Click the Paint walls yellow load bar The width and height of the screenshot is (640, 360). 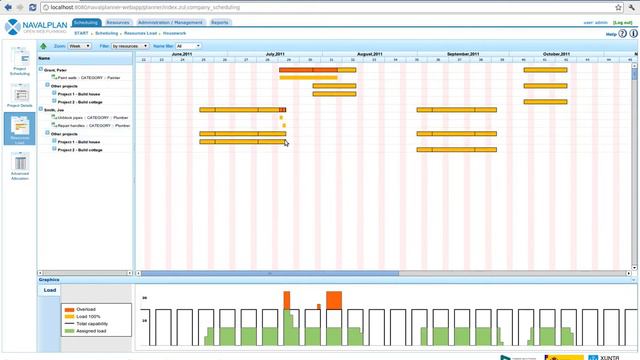309,78
